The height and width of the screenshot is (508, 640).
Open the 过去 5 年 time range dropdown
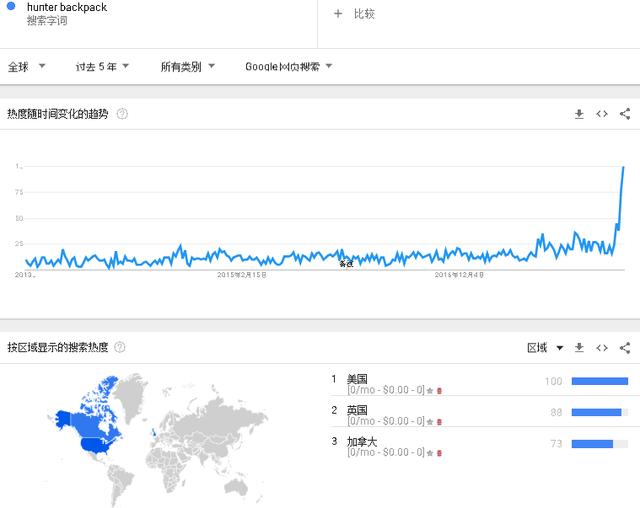pyautogui.click(x=102, y=67)
